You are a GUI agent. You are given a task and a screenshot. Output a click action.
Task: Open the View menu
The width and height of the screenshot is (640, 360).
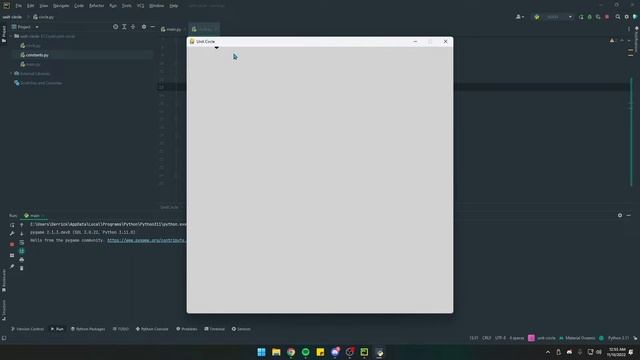(x=44, y=6)
